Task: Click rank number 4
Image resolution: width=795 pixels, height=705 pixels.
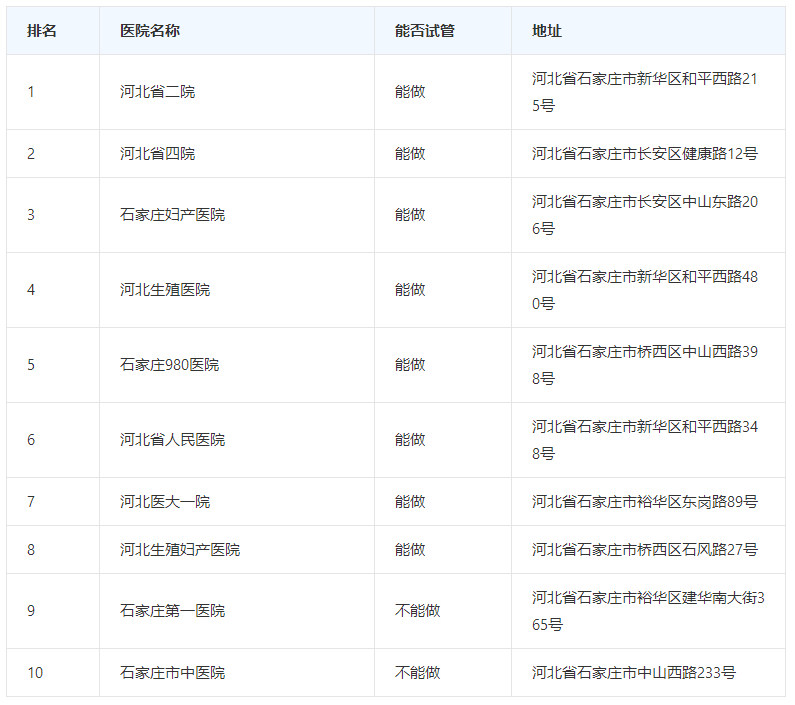Action: [x=31, y=290]
